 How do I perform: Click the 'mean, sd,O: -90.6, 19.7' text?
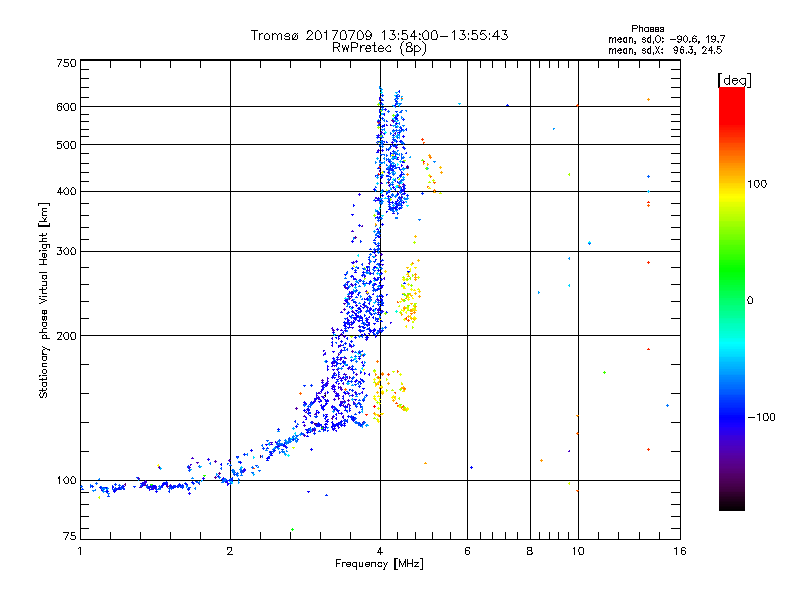click(666, 39)
